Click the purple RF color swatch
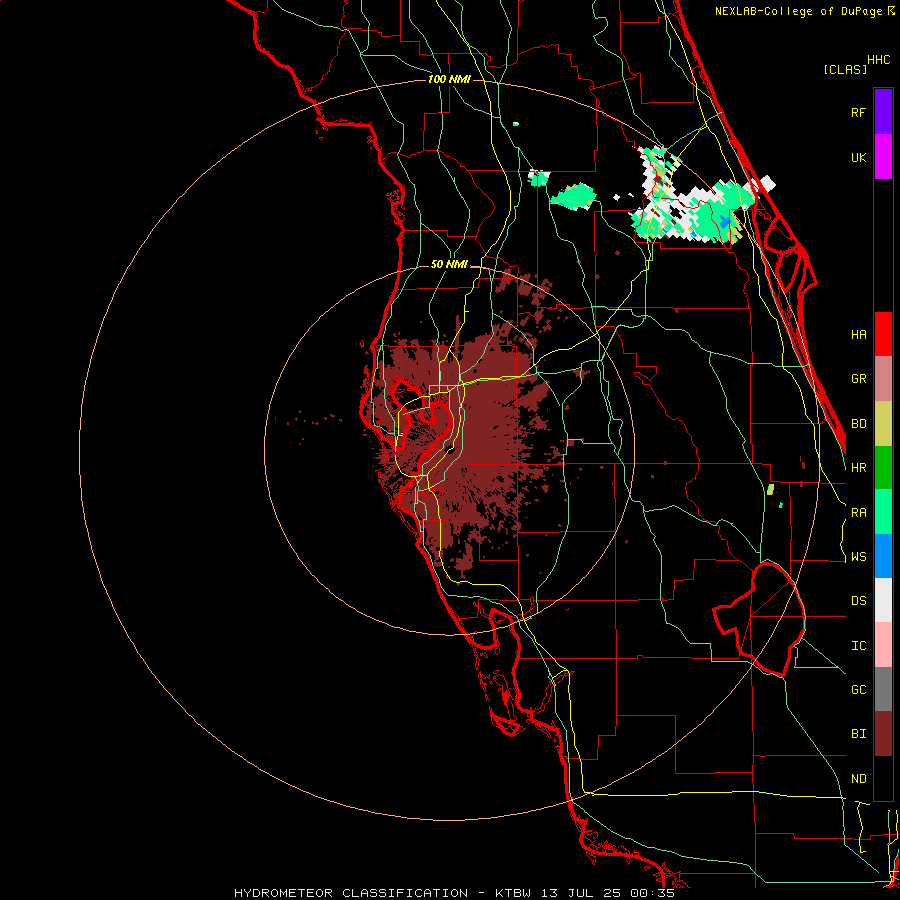 883,112
